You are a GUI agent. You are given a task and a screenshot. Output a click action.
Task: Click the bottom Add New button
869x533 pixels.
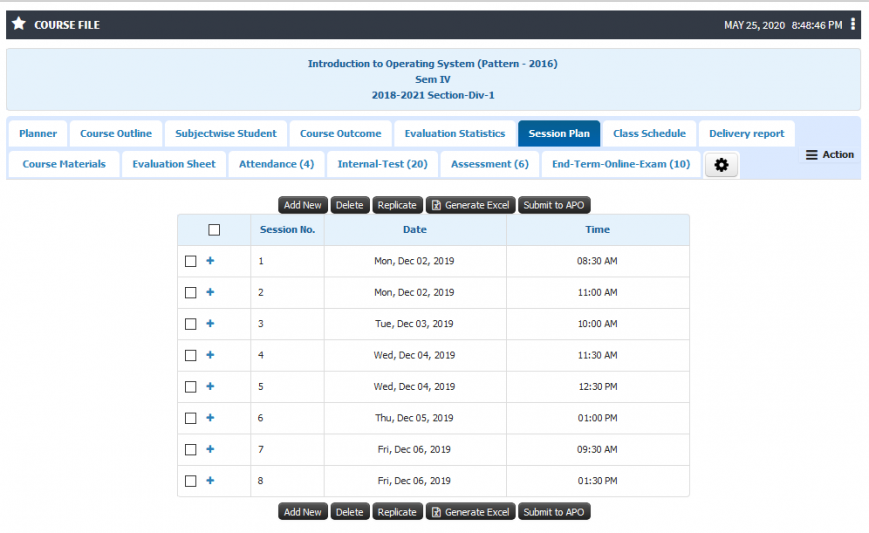[x=303, y=512]
